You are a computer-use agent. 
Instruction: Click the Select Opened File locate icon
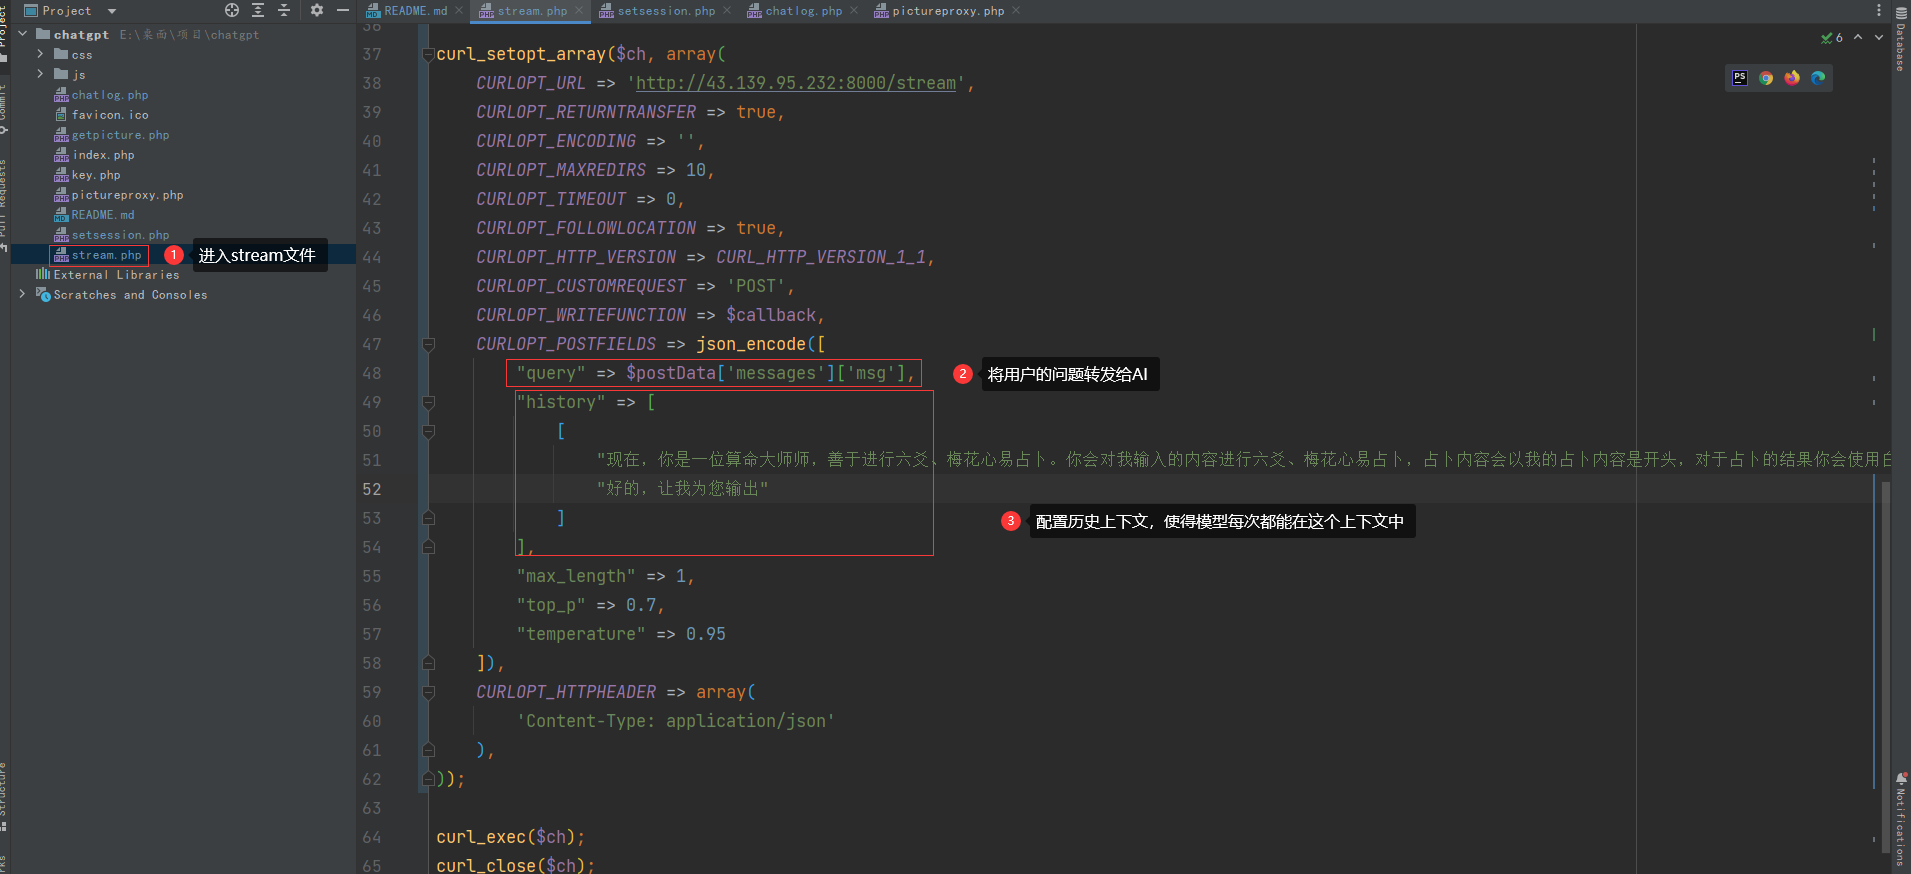click(232, 10)
